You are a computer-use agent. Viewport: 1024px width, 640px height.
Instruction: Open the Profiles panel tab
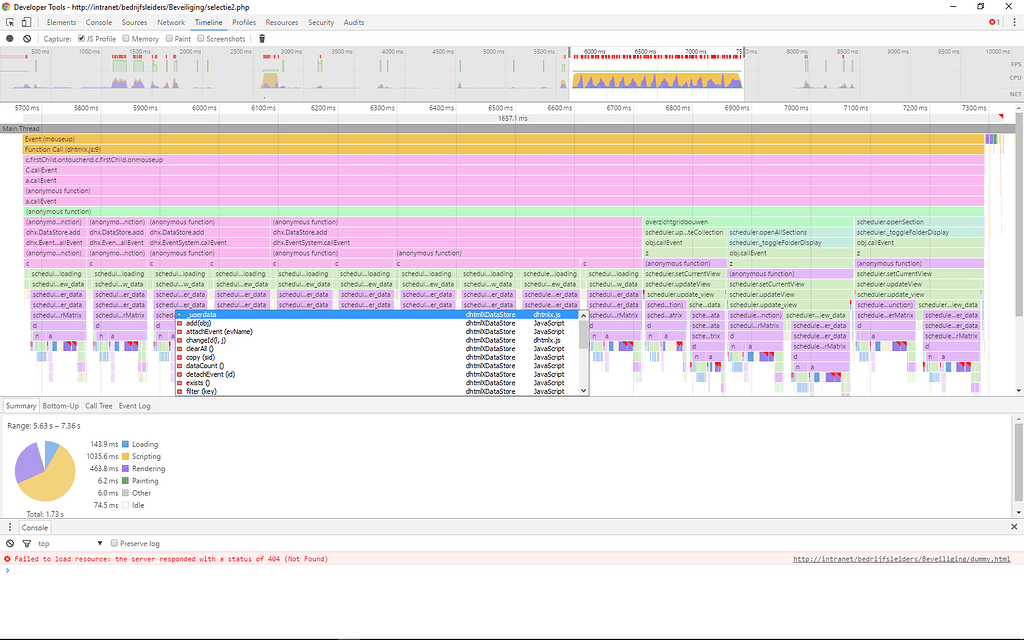click(244, 22)
